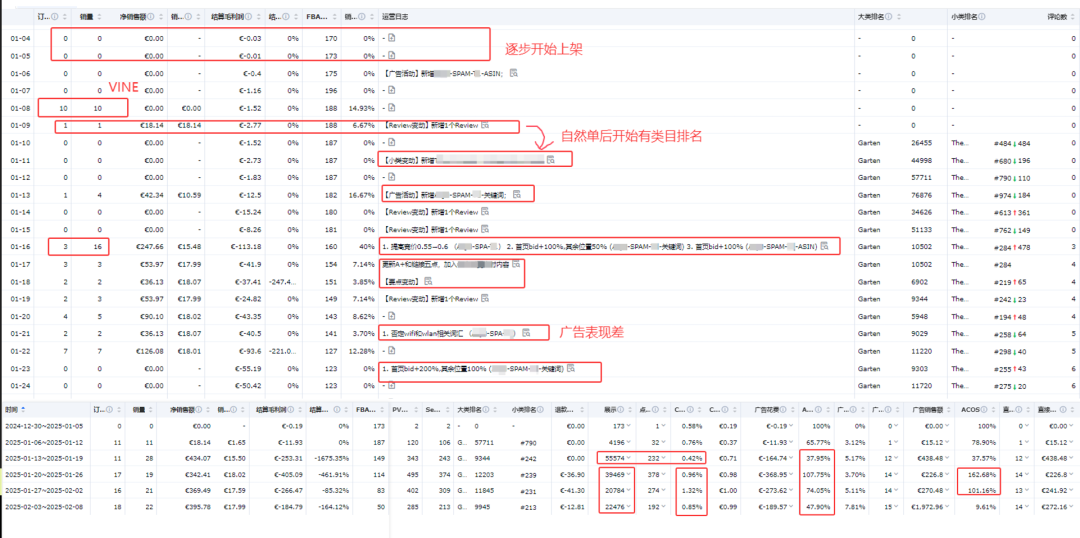Image resolution: width=1080 pixels, height=538 pixels.
Task: Add a log entry for row 01-08
Action: click(392, 107)
